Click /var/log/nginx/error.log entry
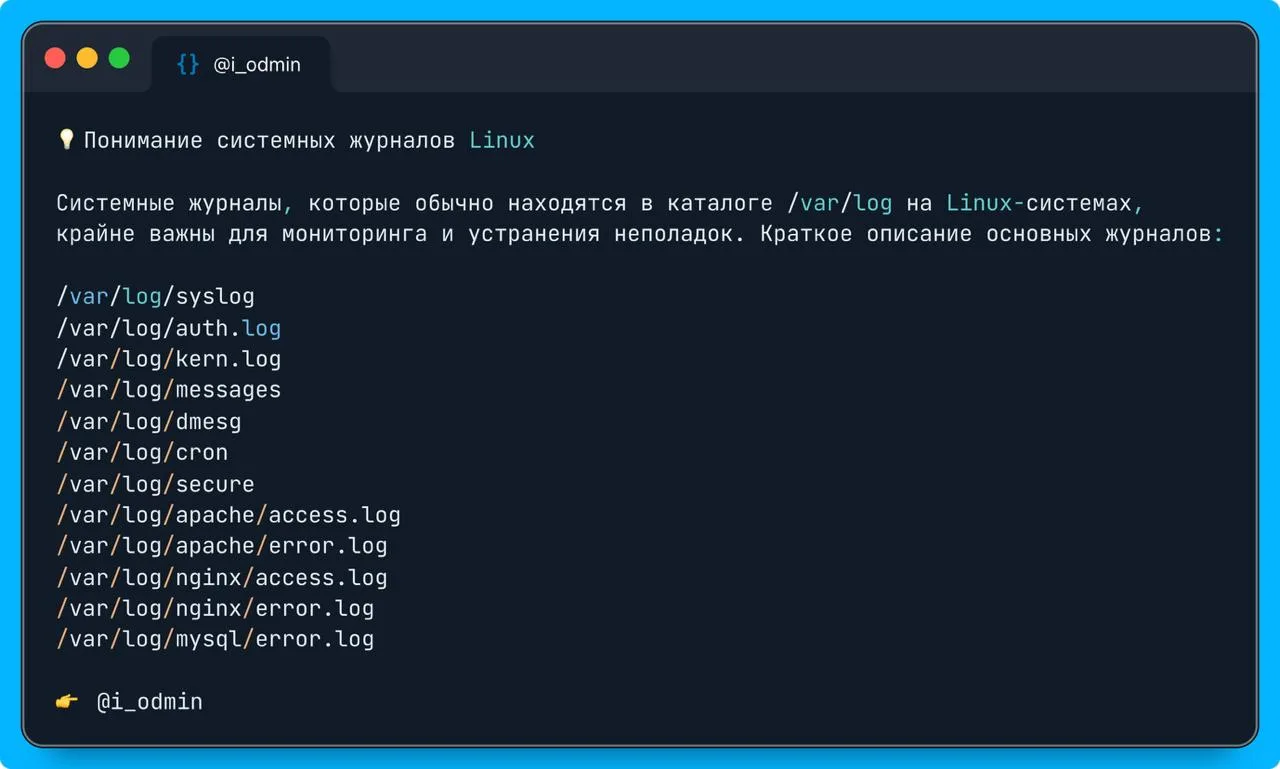The image size is (1280, 769). click(x=215, y=608)
